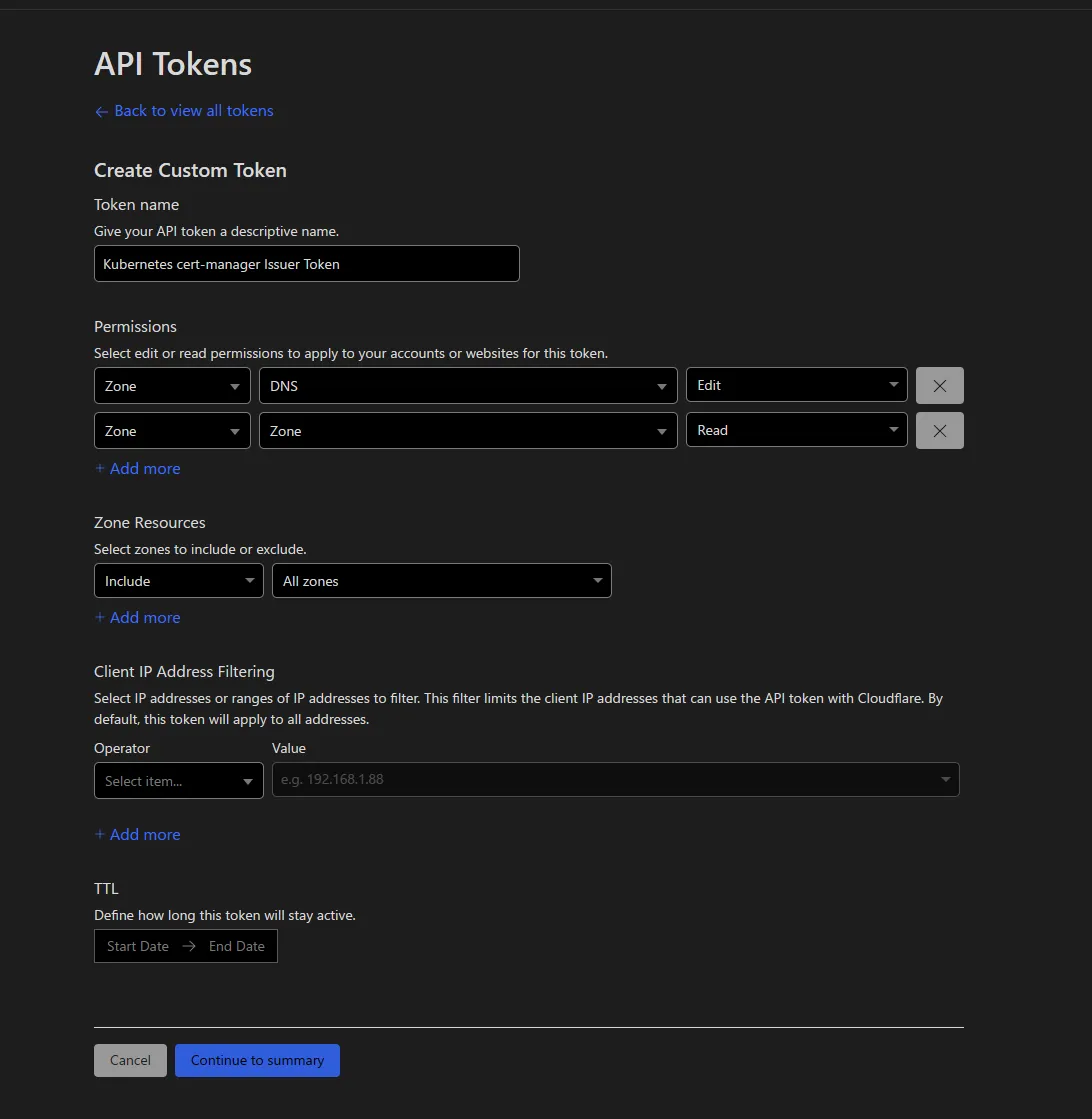This screenshot has width=1092, height=1119.
Task: Remove the Zone Read permission row
Action: [939, 430]
